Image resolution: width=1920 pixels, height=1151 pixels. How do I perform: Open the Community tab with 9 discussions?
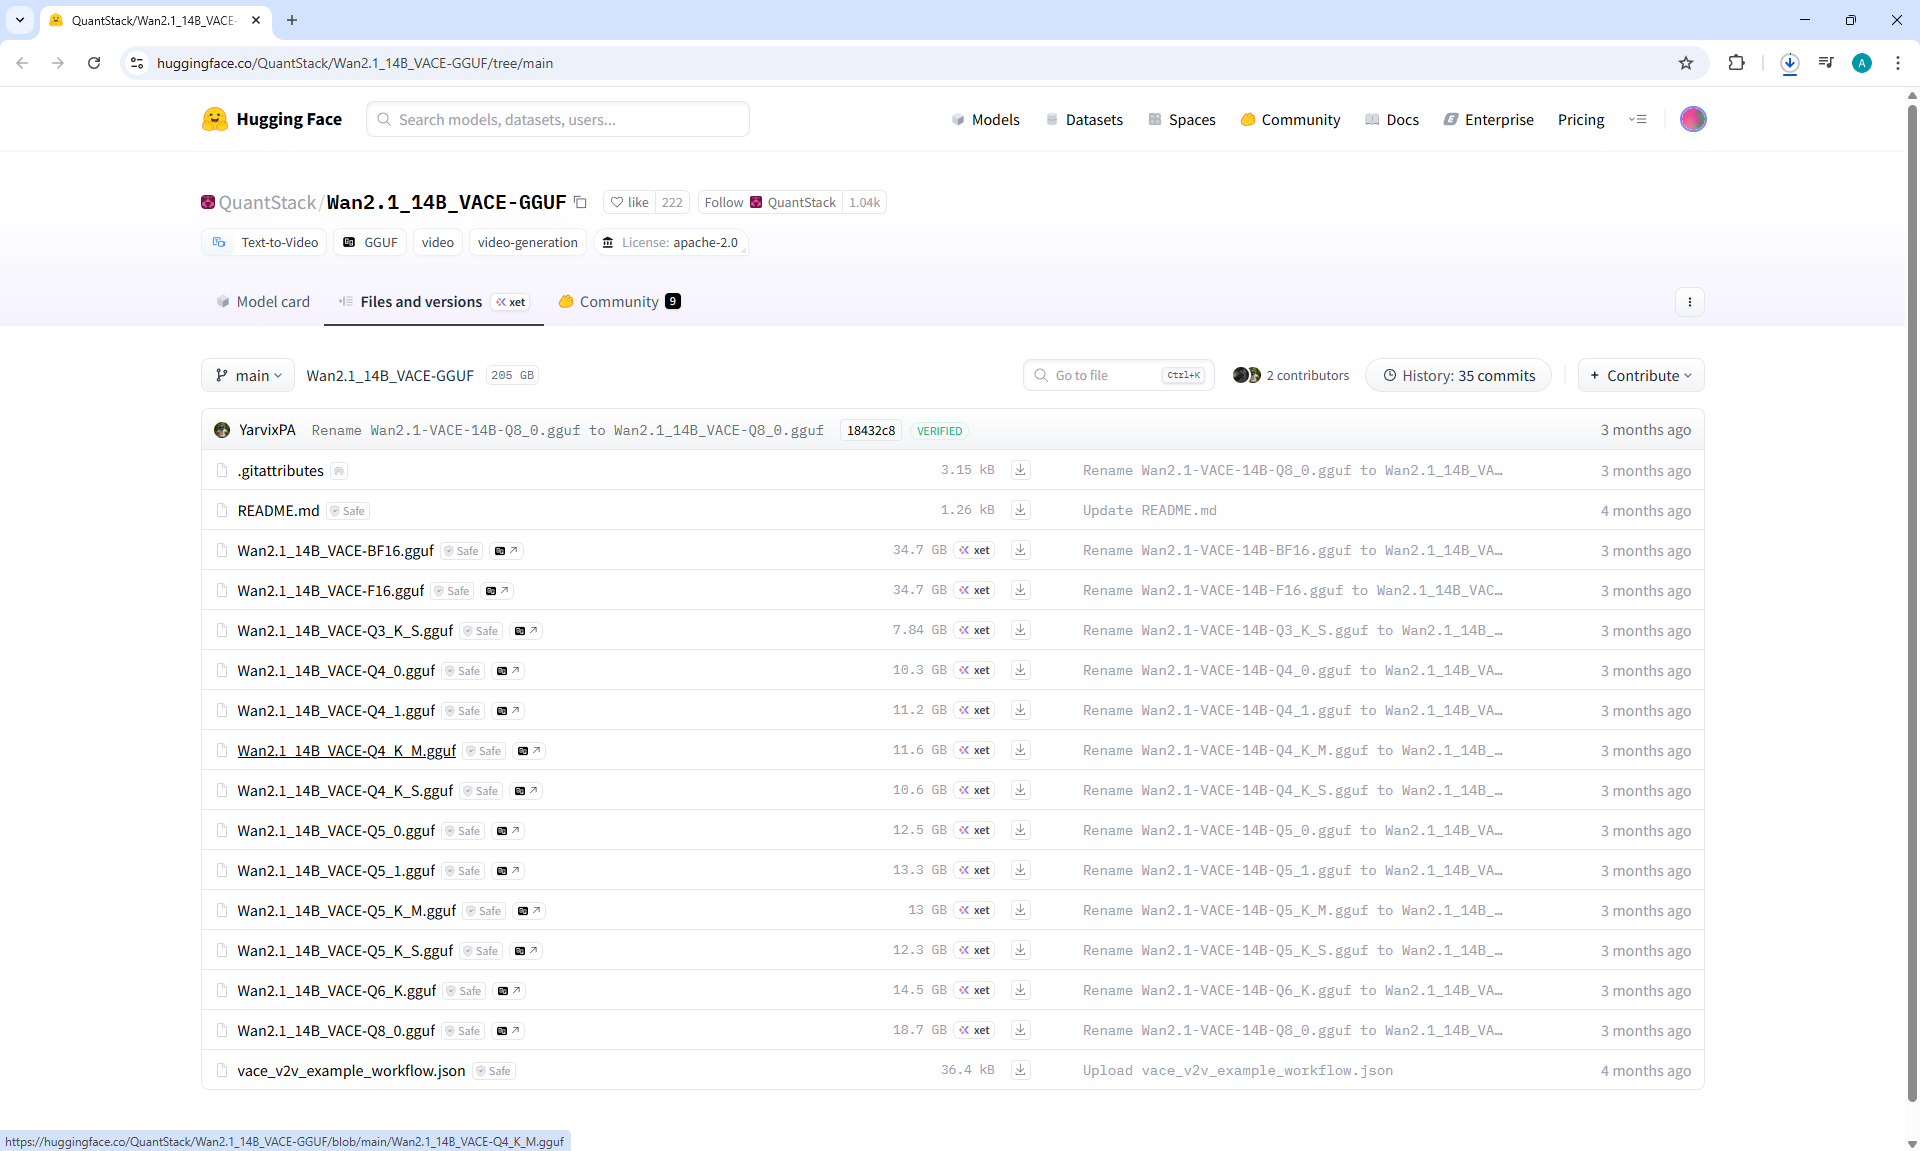[619, 302]
